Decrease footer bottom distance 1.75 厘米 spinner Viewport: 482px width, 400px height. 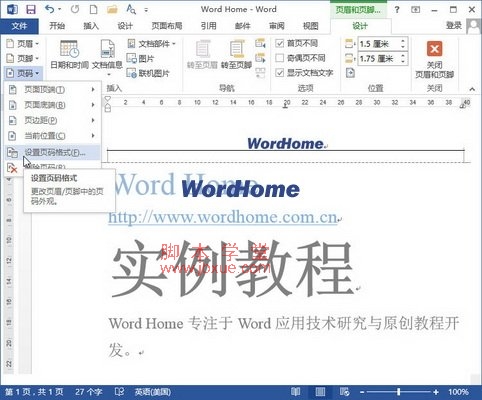pyautogui.click(x=403, y=62)
